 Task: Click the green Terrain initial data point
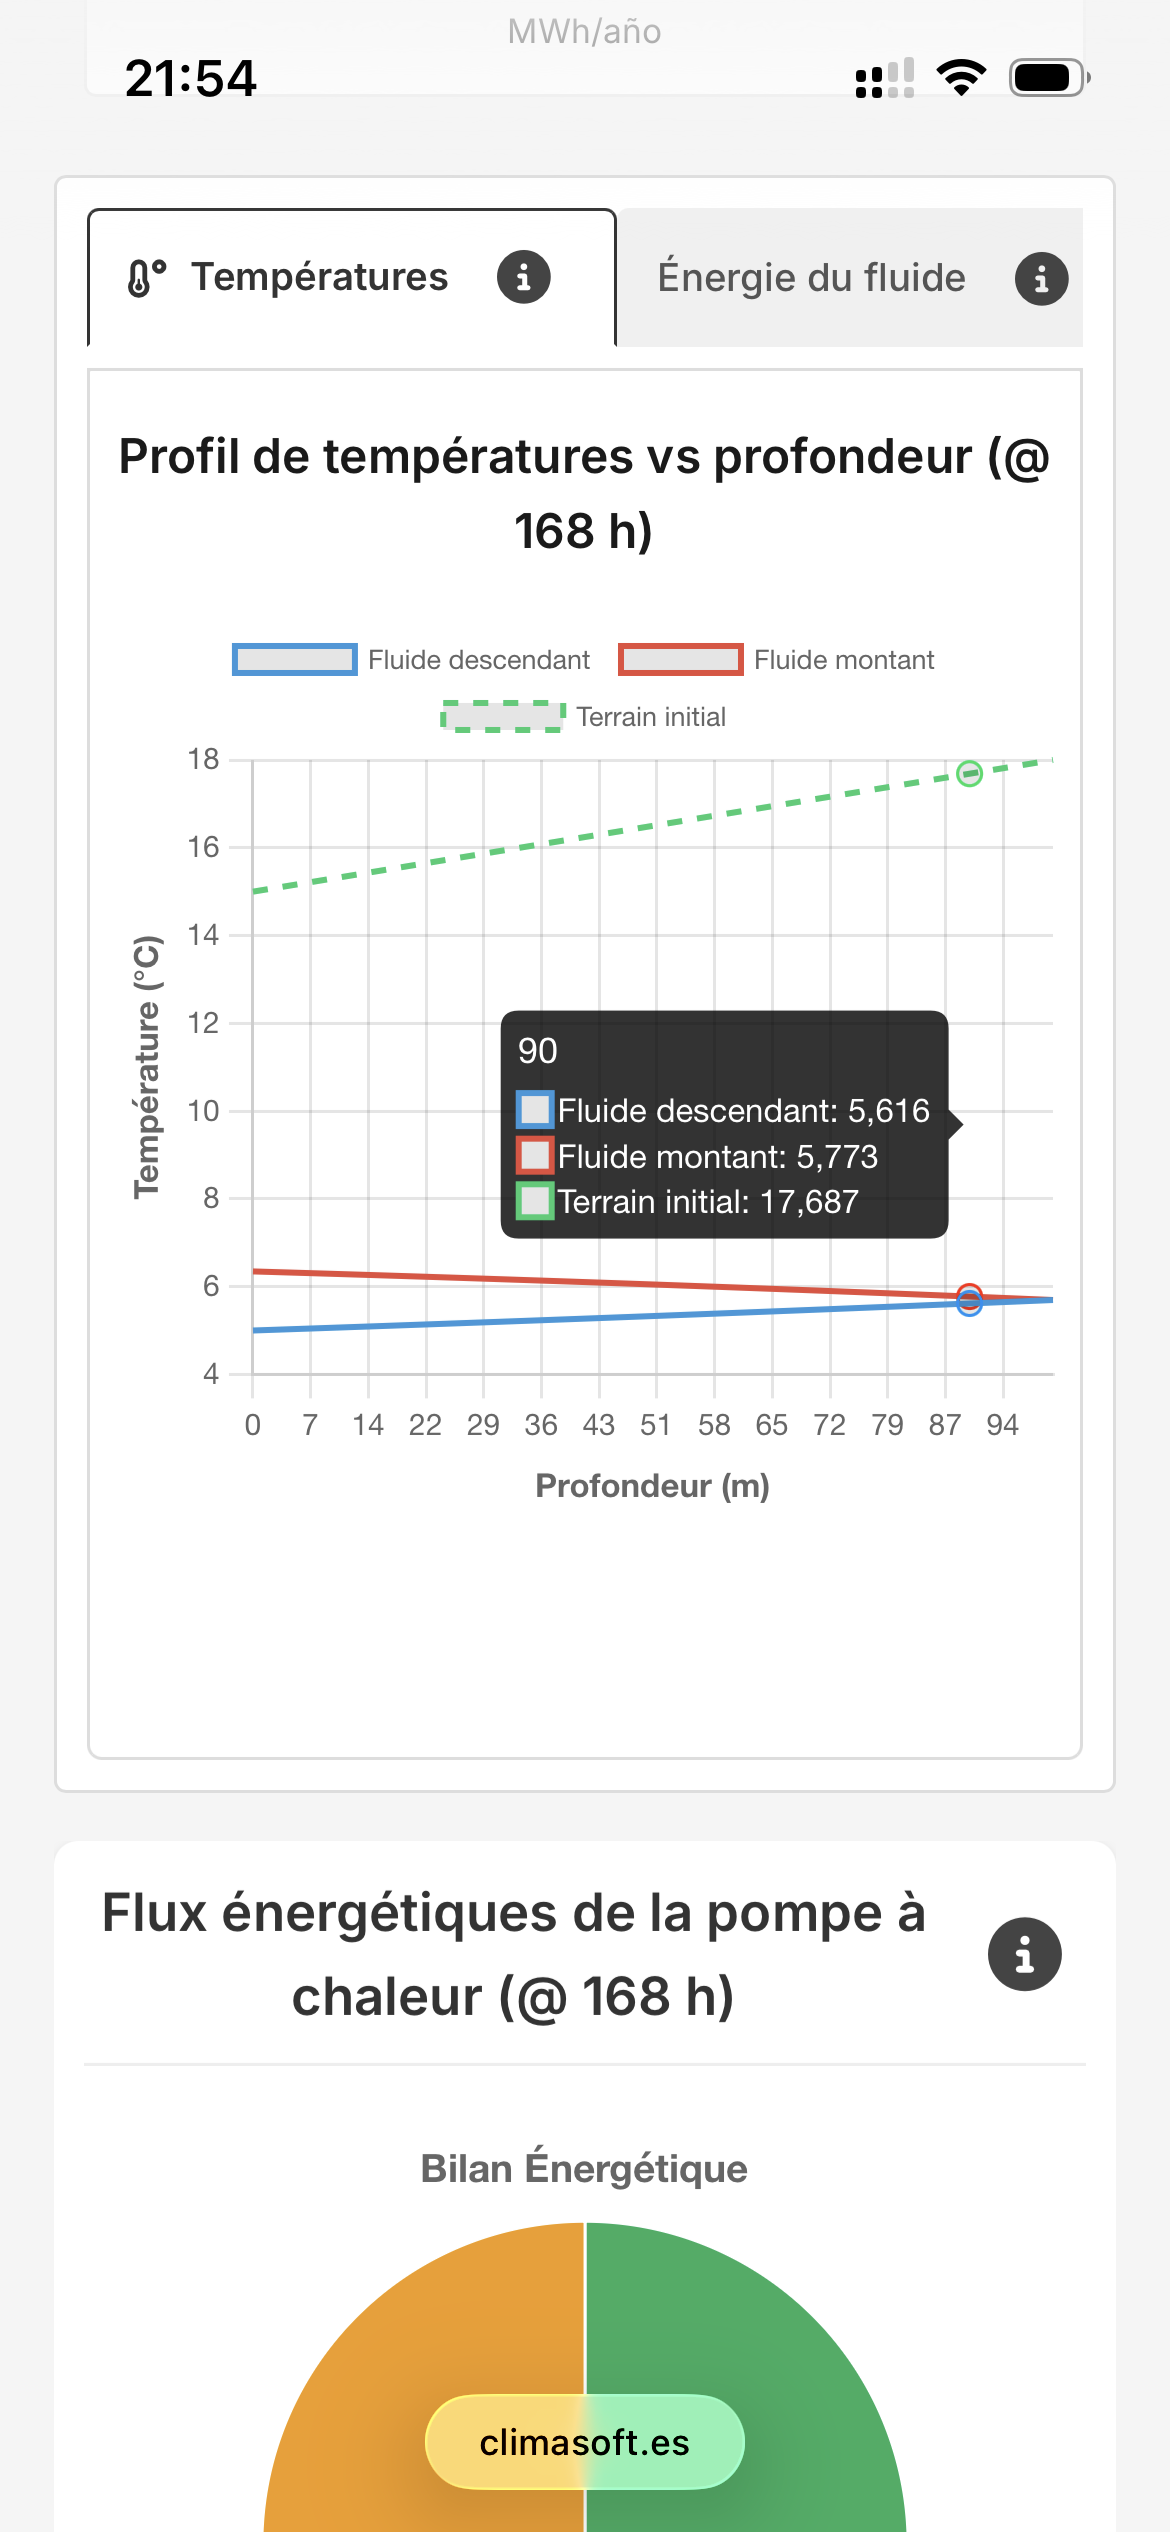[969, 773]
